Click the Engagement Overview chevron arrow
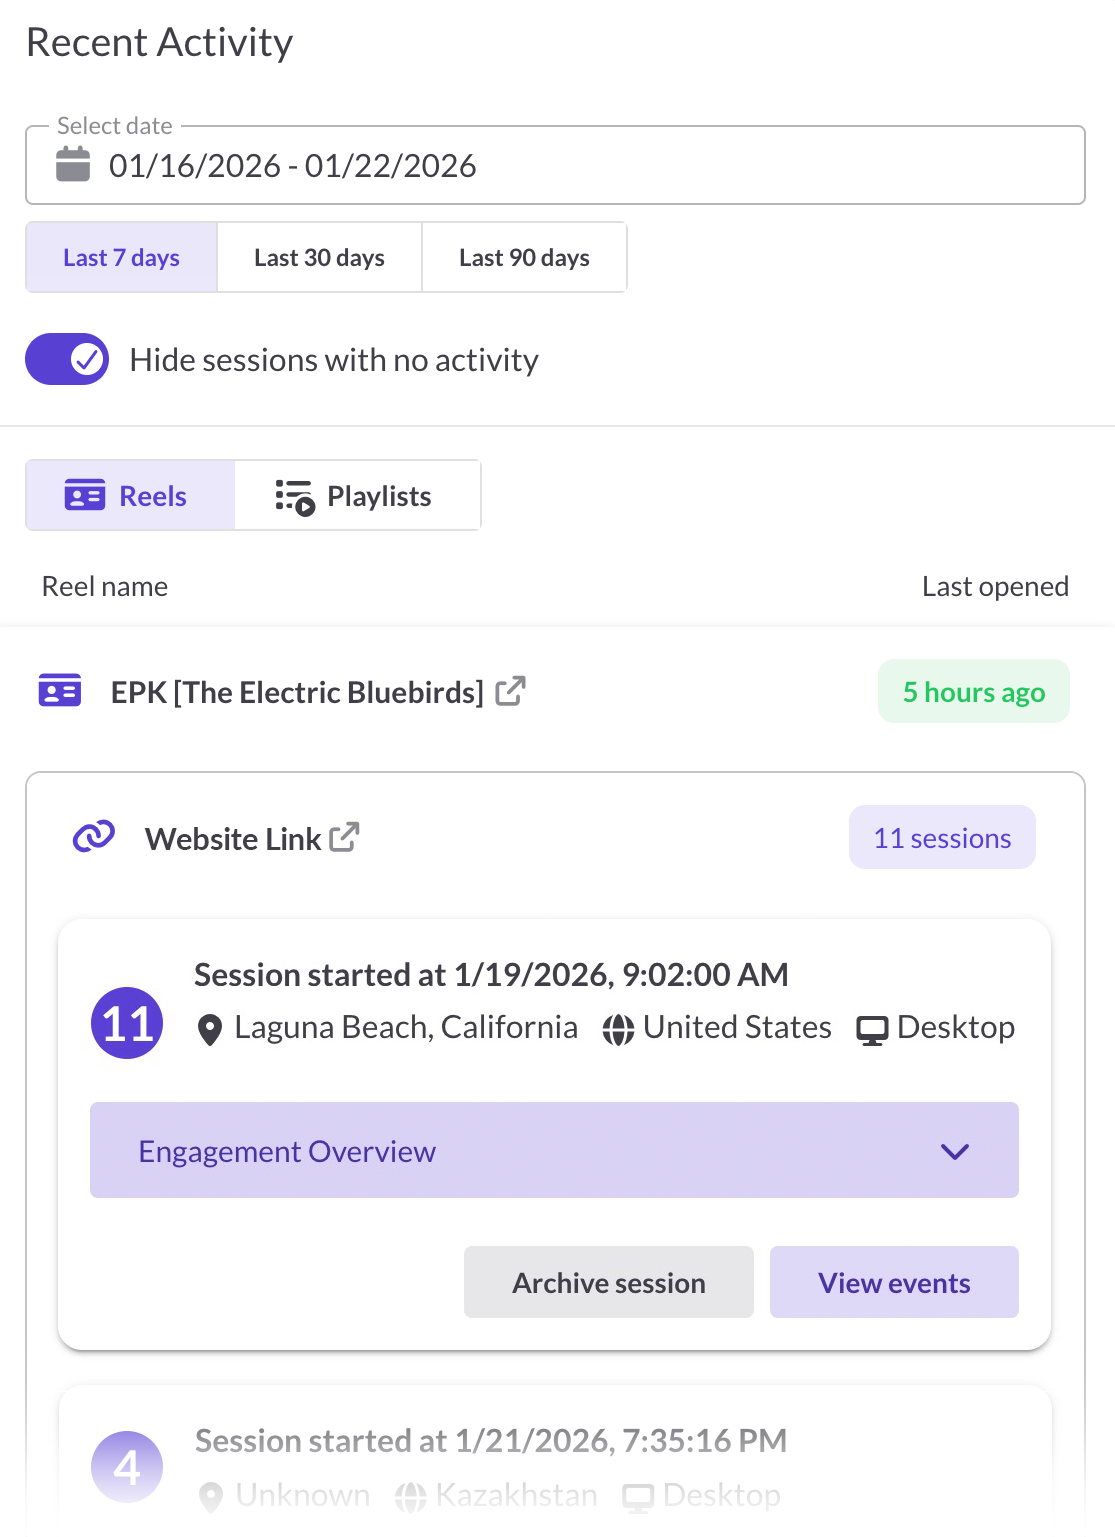1115x1537 pixels. tap(955, 1151)
